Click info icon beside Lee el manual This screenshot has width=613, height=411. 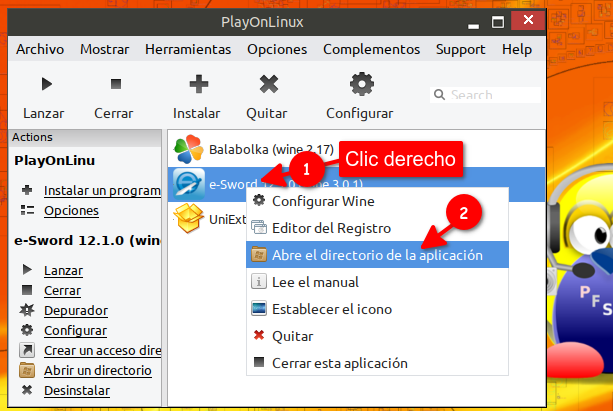259,282
